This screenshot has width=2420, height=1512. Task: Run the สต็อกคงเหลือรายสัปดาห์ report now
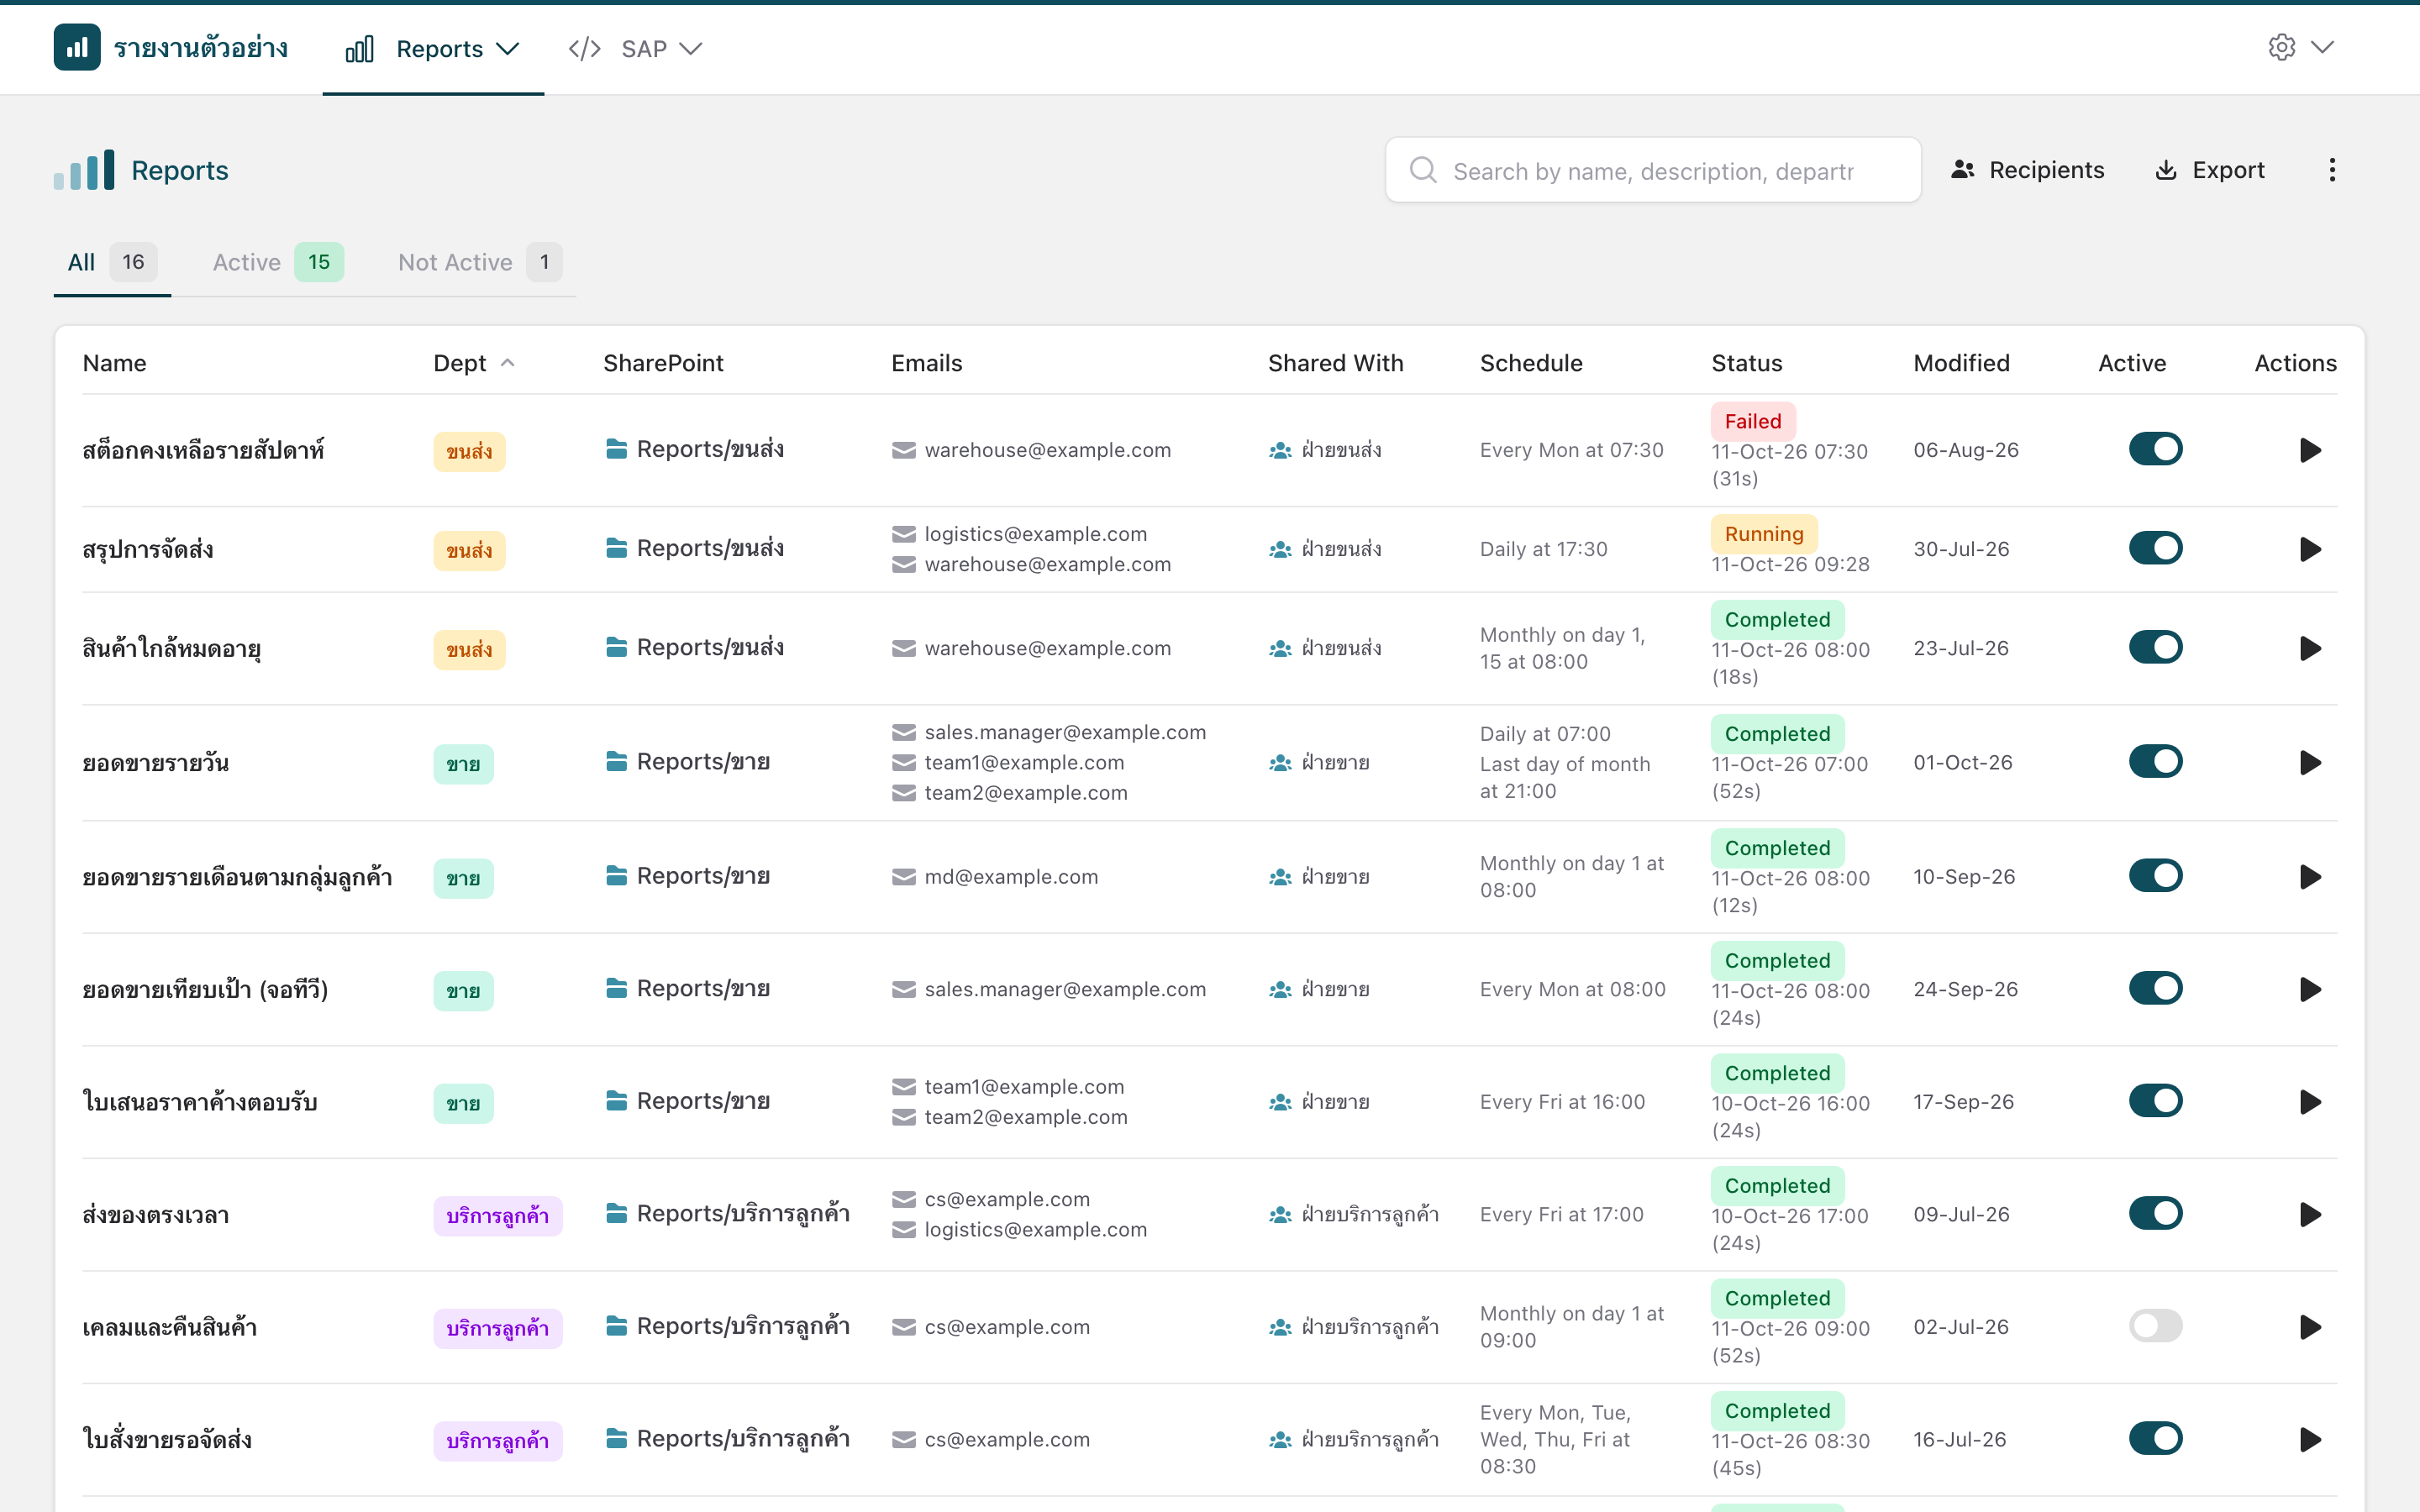click(2309, 450)
